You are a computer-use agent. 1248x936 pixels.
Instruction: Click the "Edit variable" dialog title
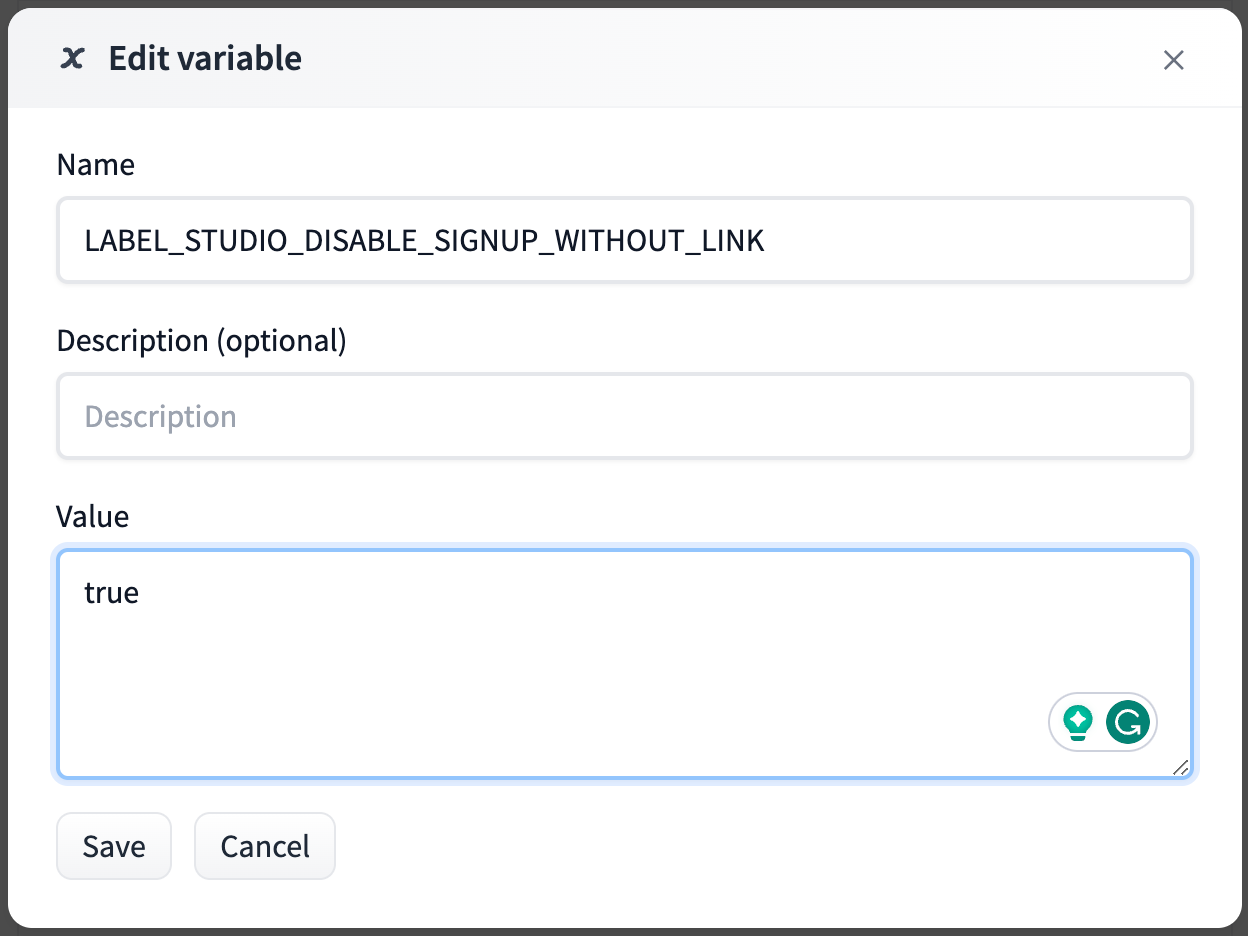[x=205, y=59]
